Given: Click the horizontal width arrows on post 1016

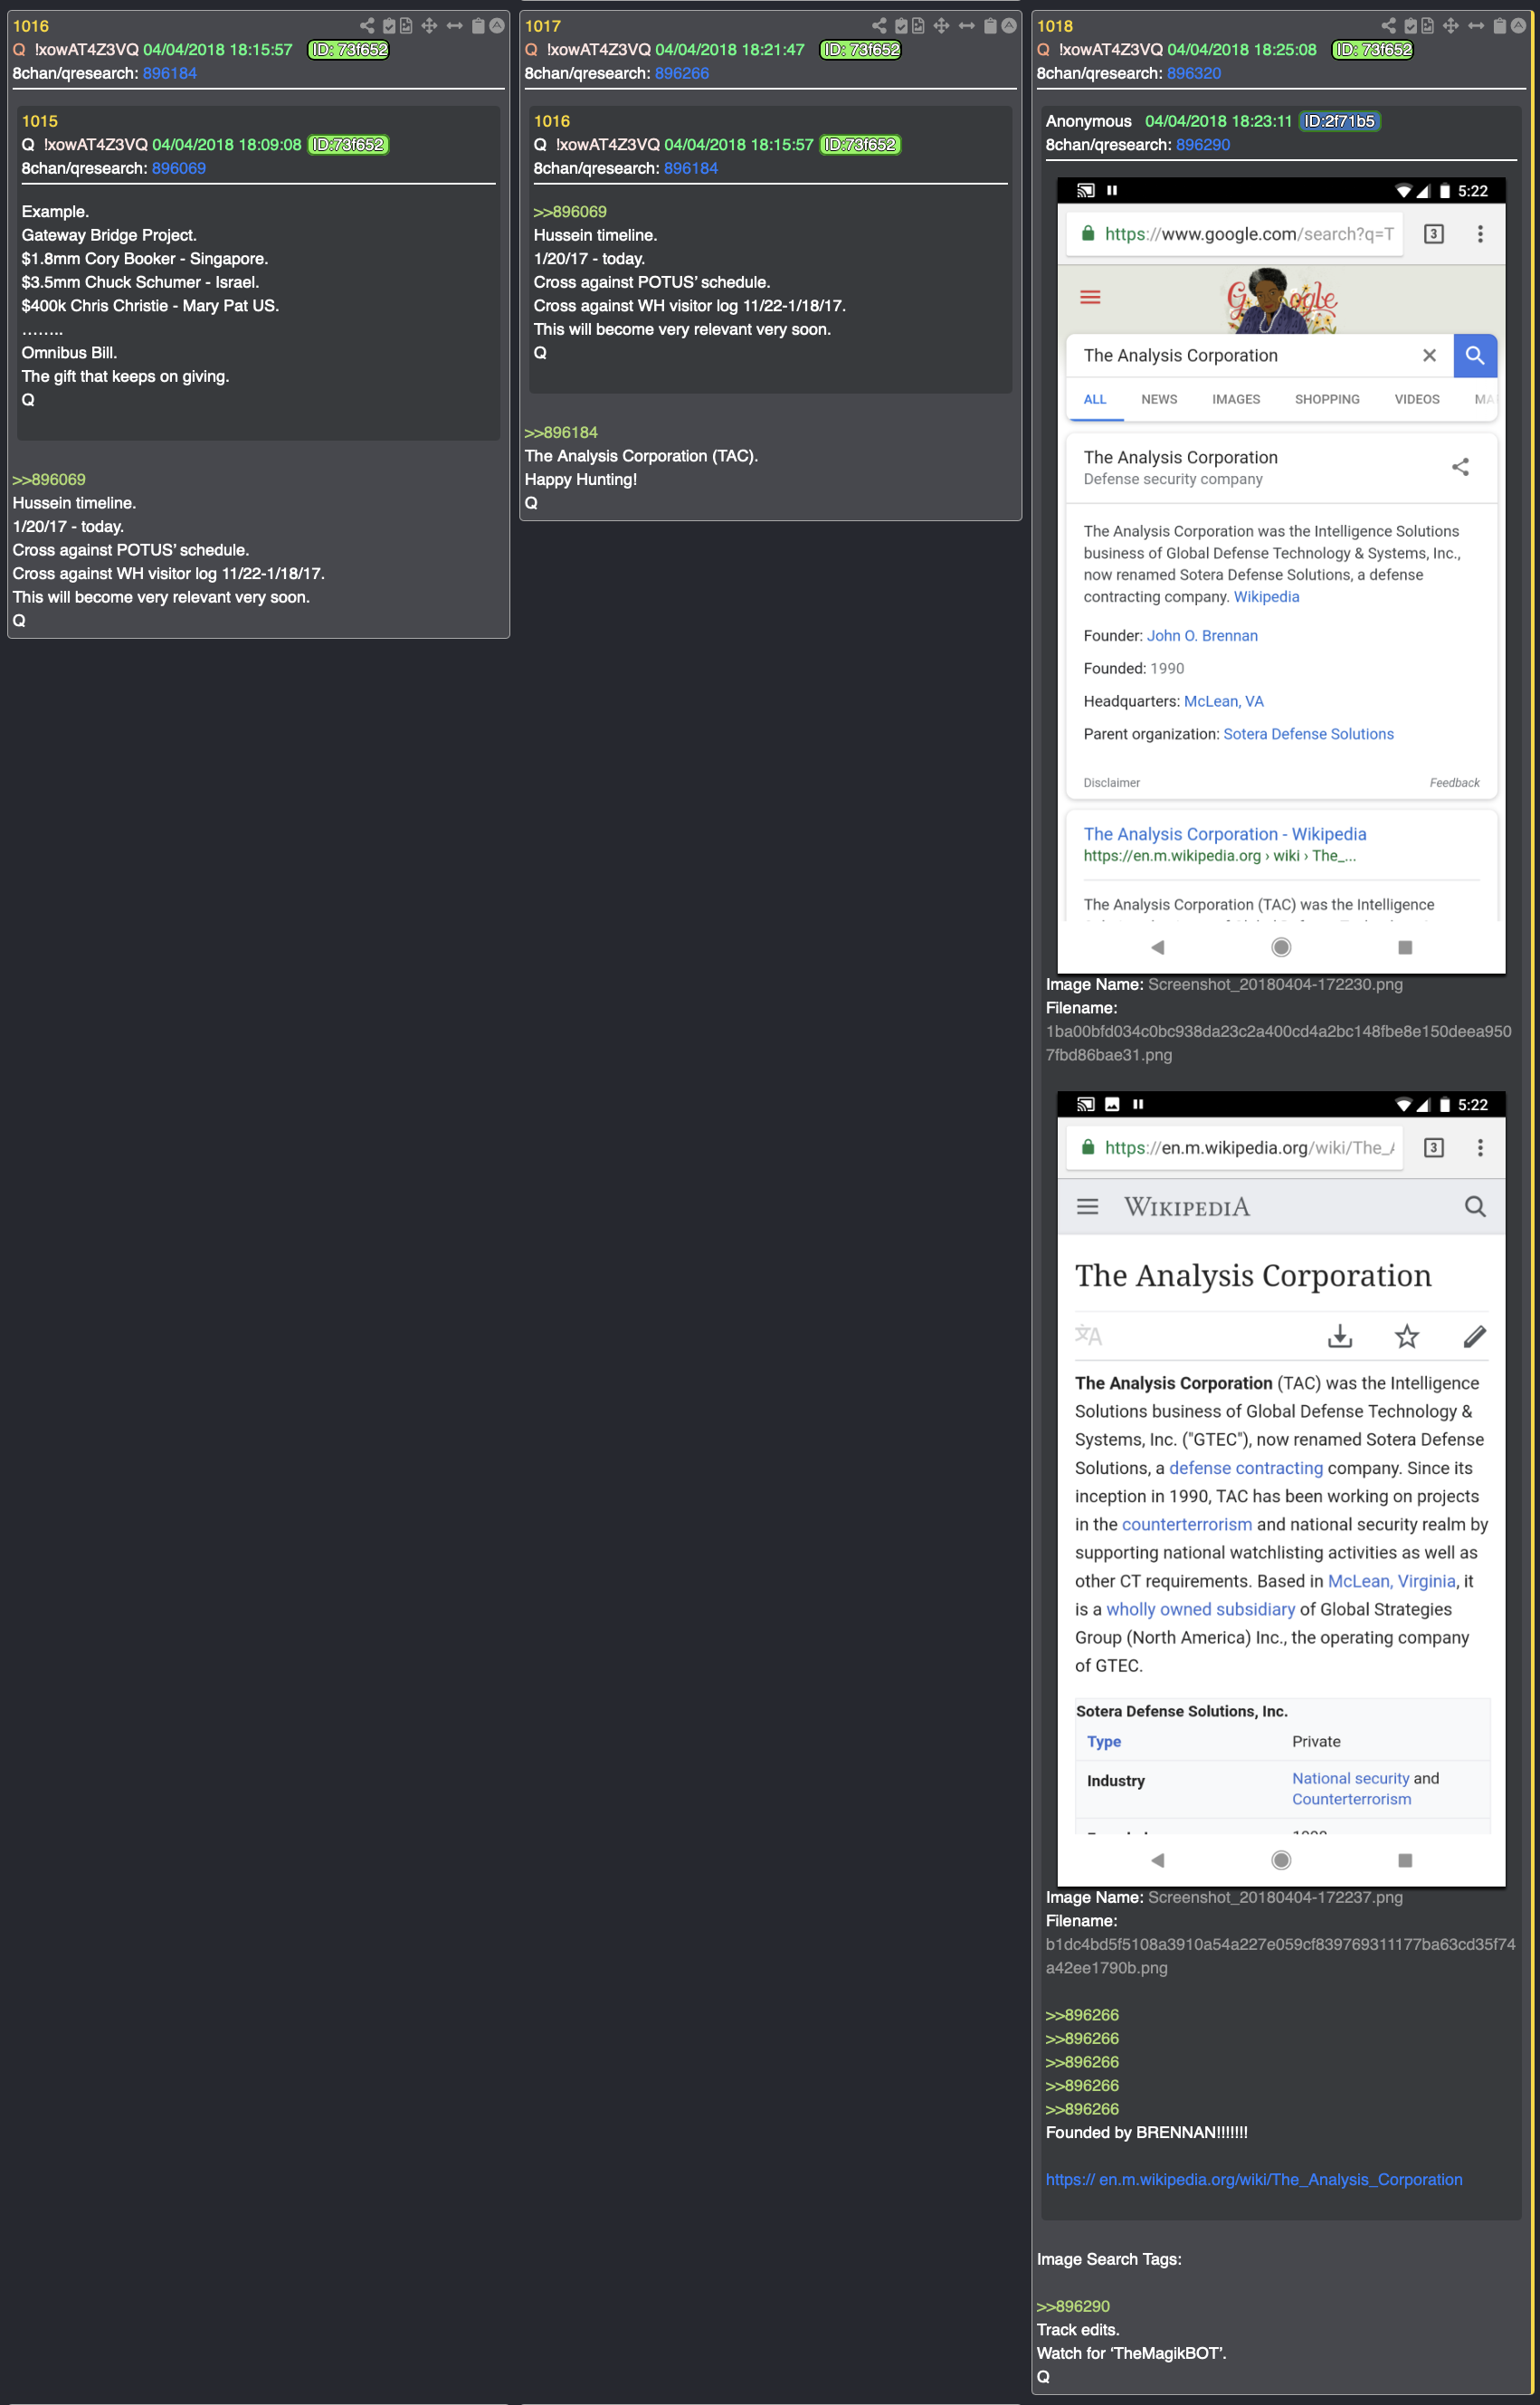Looking at the screenshot, I should pyautogui.click(x=455, y=26).
